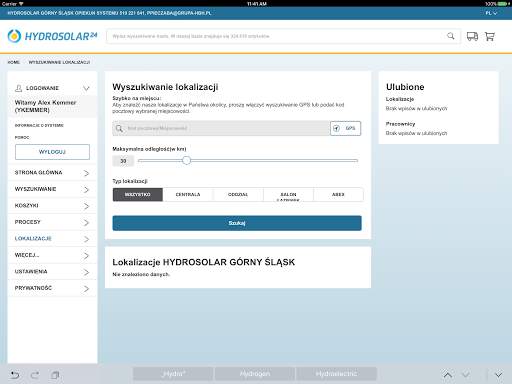
Task: Click the Szukaj button
Action: pos(237,223)
